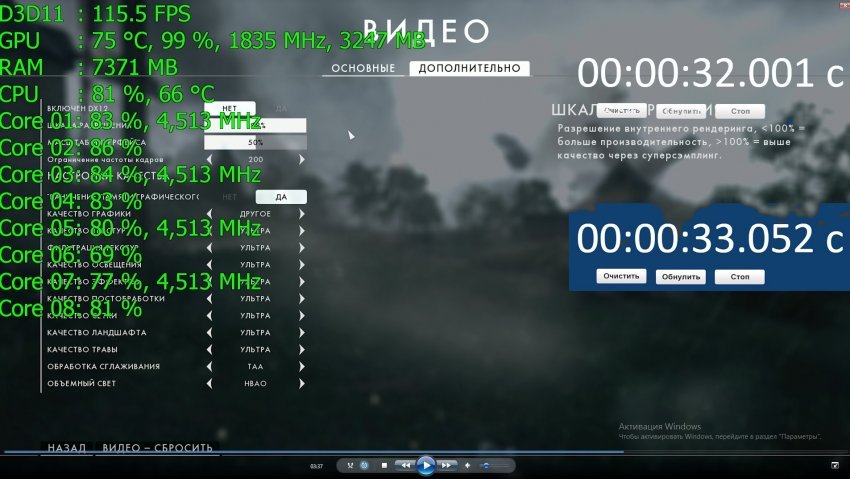Click the interface scale 50% slider

pyautogui.click(x=255, y=143)
